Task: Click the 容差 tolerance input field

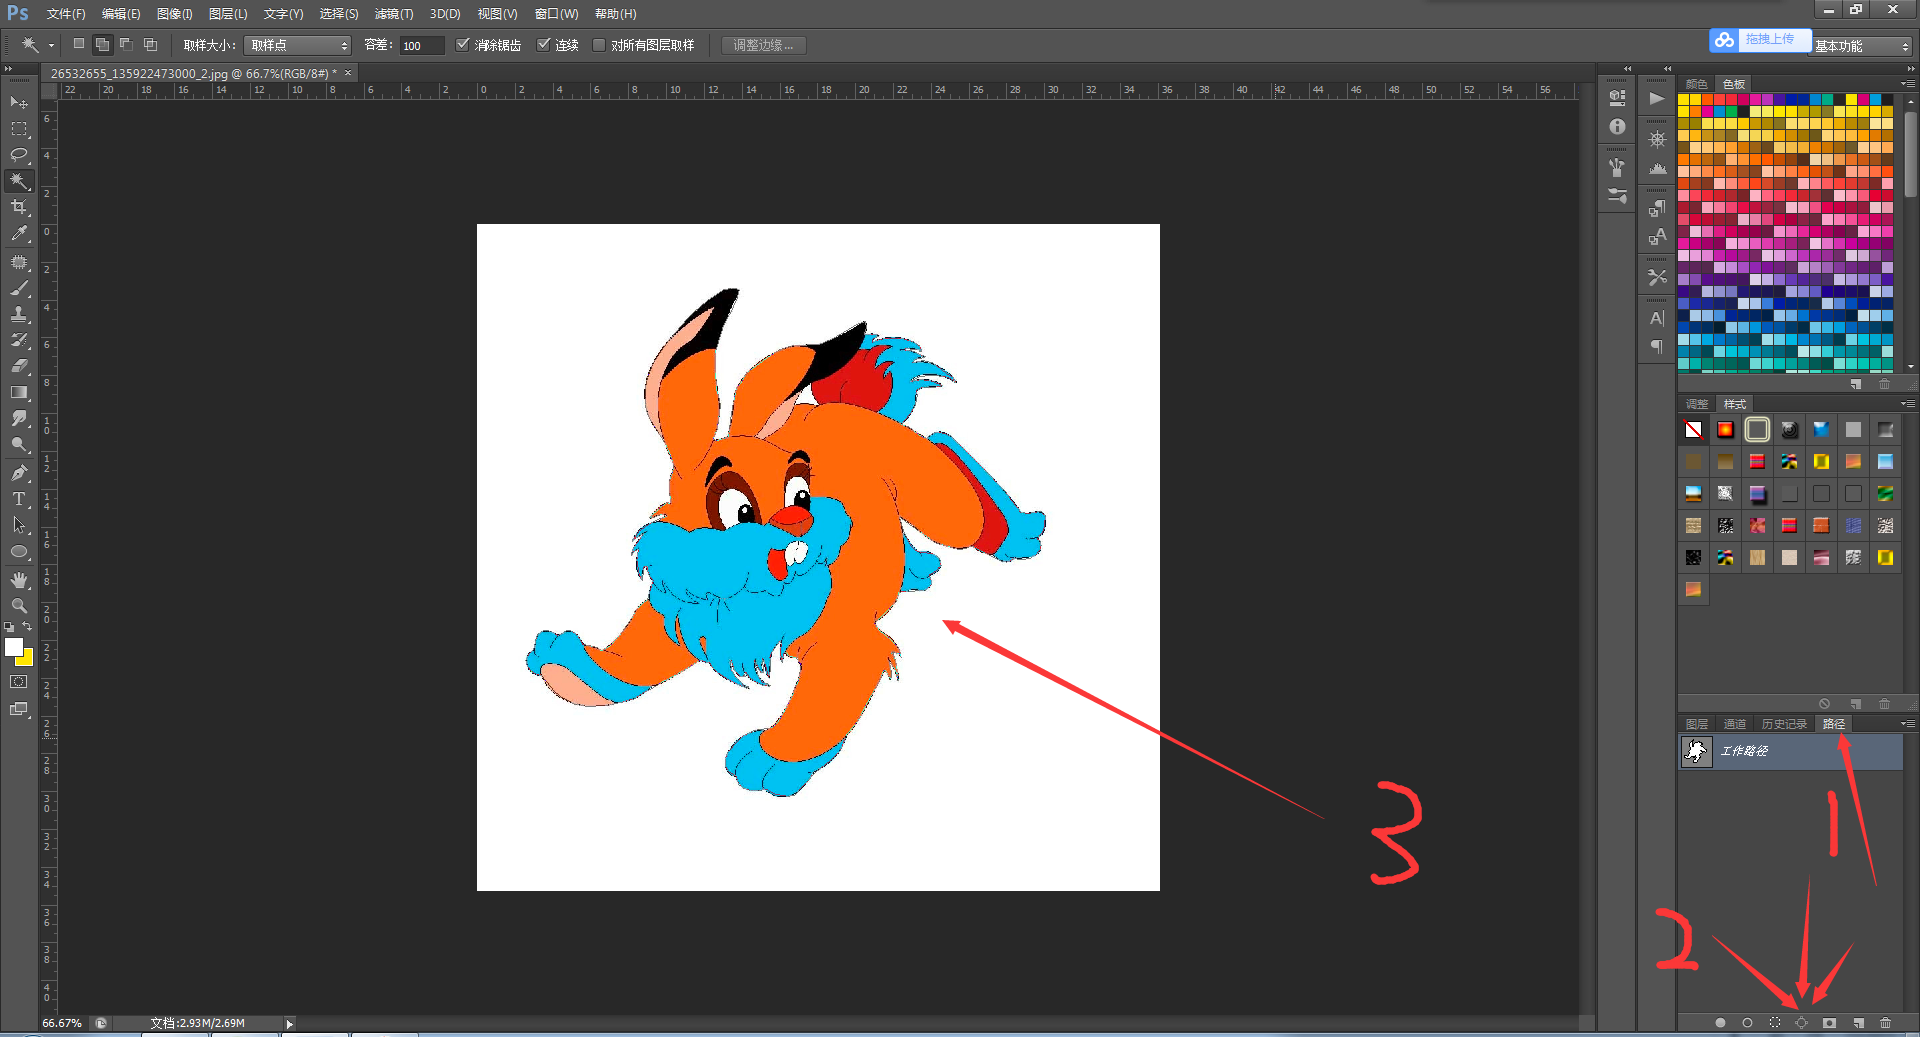Action: pos(421,45)
